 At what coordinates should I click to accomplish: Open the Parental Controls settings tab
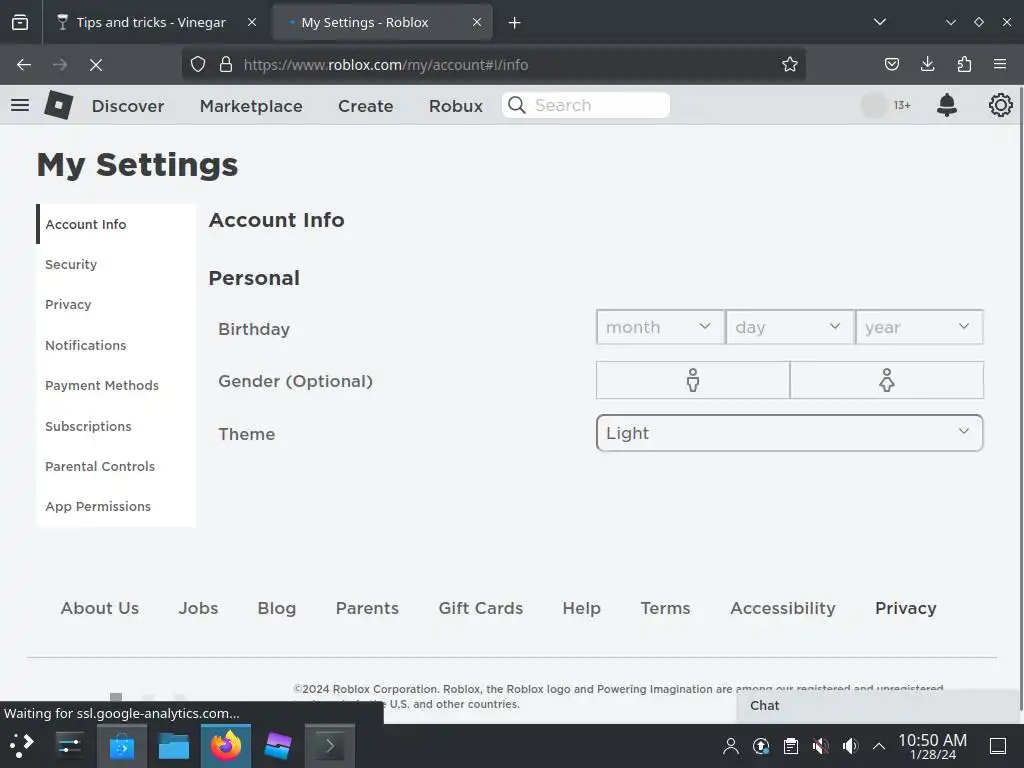[x=116, y=466]
